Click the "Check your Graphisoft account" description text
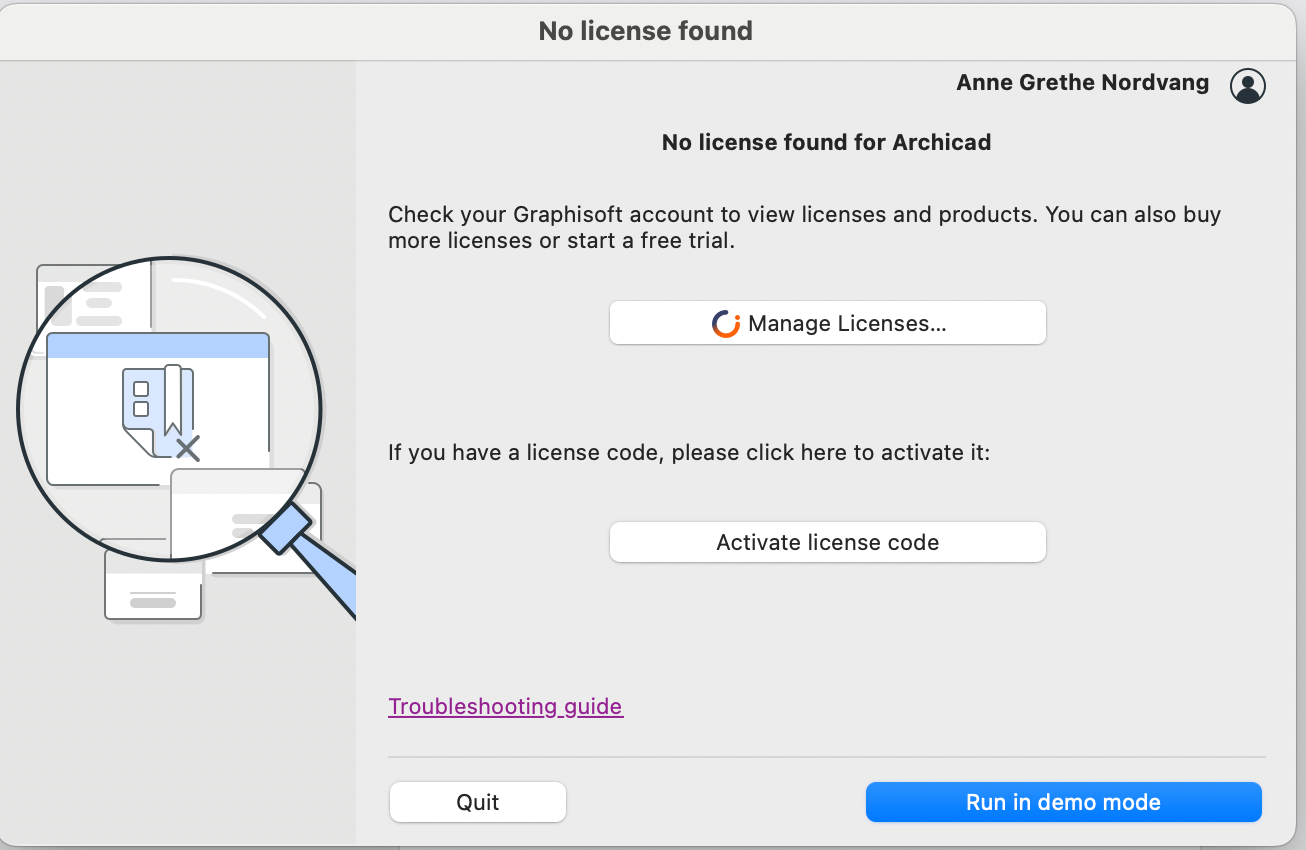 click(804, 227)
